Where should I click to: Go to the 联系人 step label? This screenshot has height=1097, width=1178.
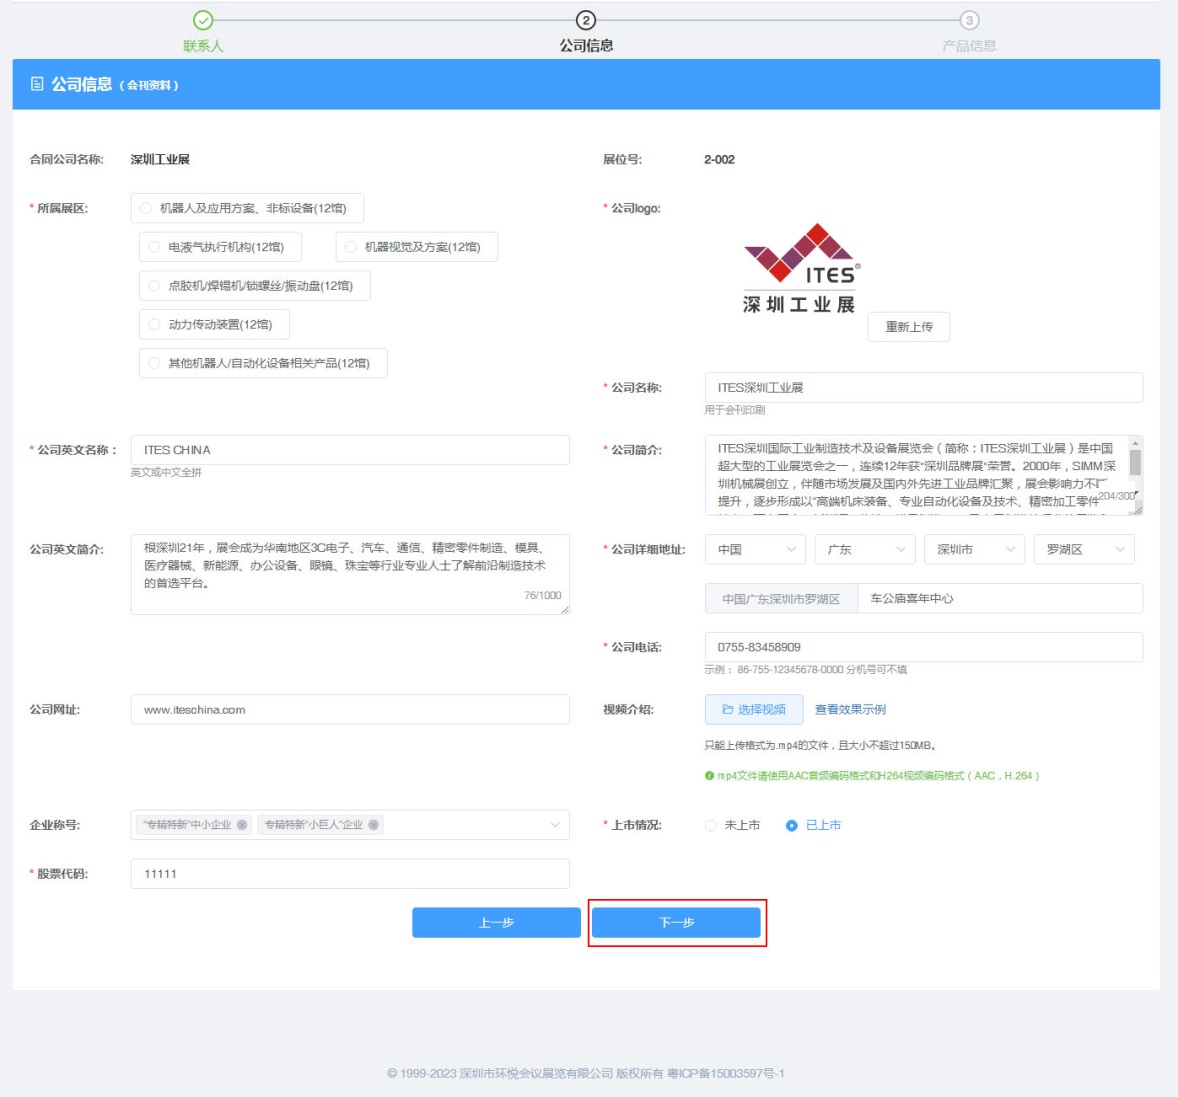203,46
